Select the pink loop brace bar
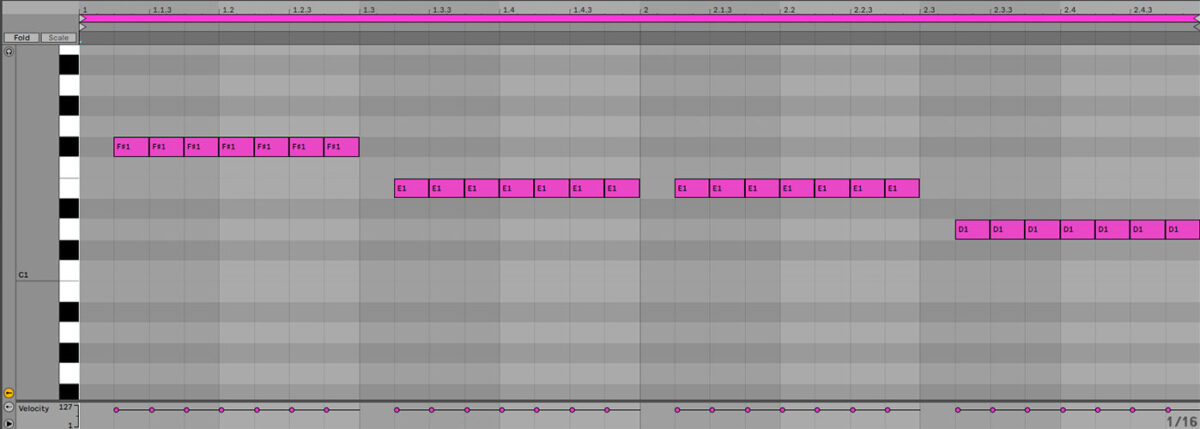The height and width of the screenshot is (429, 1200). pos(640,18)
